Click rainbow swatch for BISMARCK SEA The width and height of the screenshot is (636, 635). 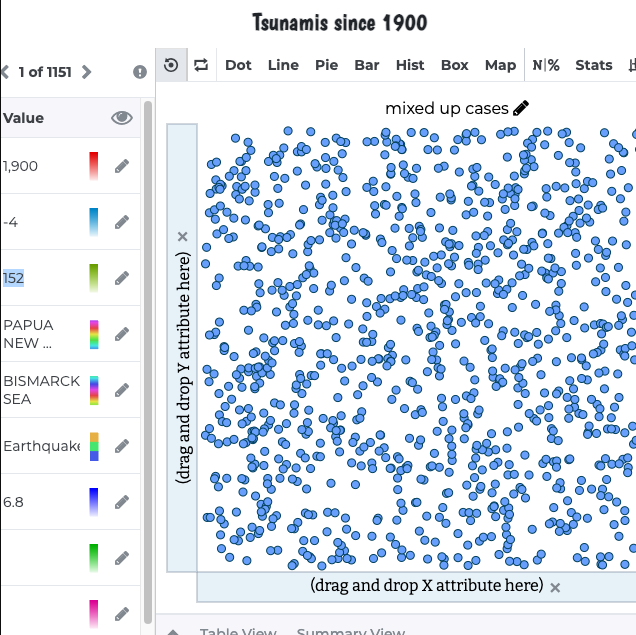94,390
